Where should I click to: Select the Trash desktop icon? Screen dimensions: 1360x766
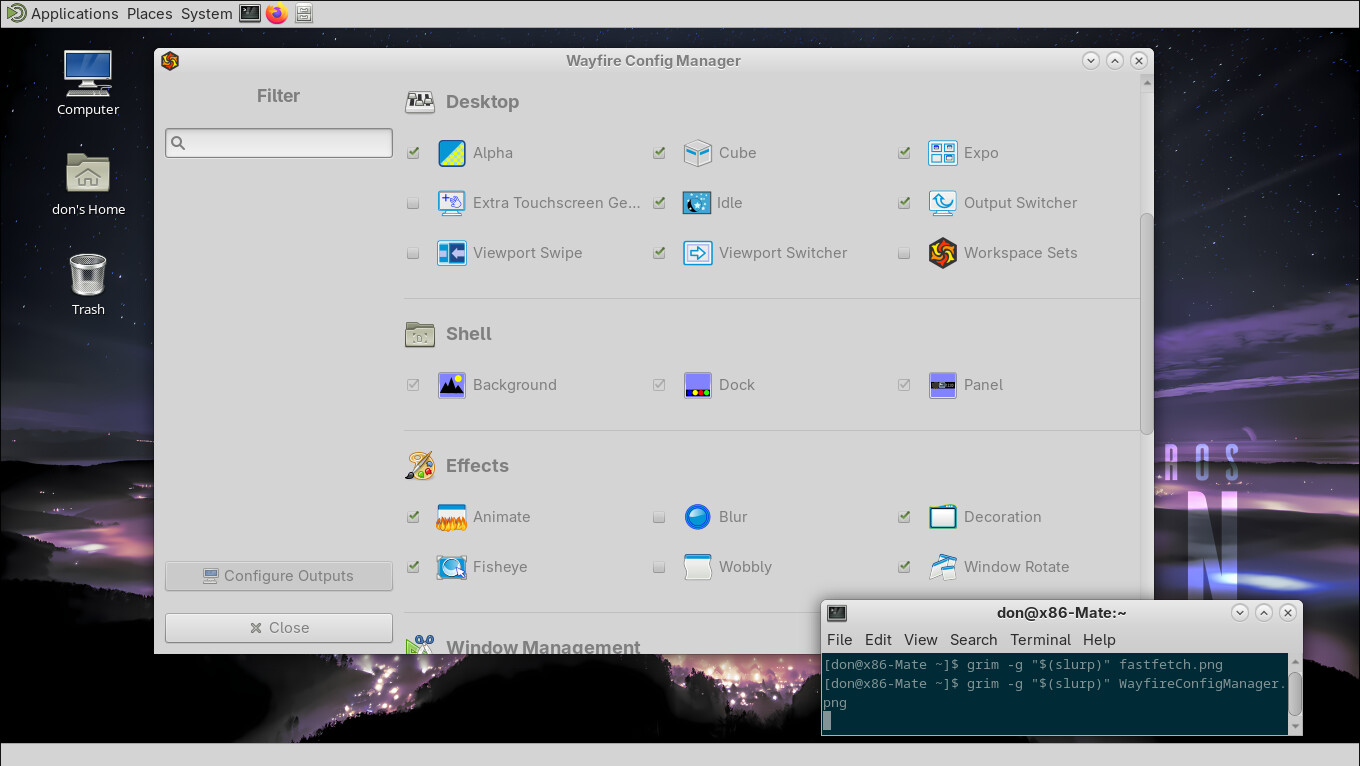point(88,274)
